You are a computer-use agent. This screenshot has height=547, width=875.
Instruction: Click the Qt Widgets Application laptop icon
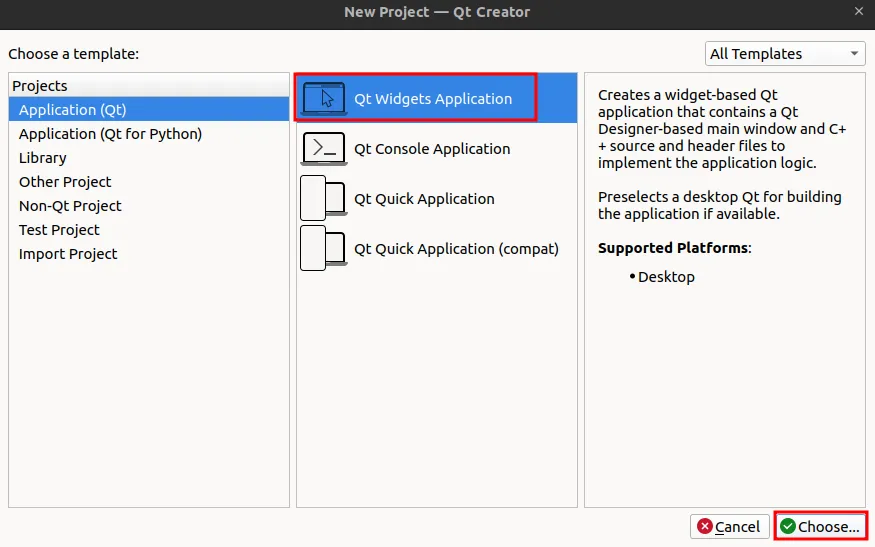pos(324,98)
